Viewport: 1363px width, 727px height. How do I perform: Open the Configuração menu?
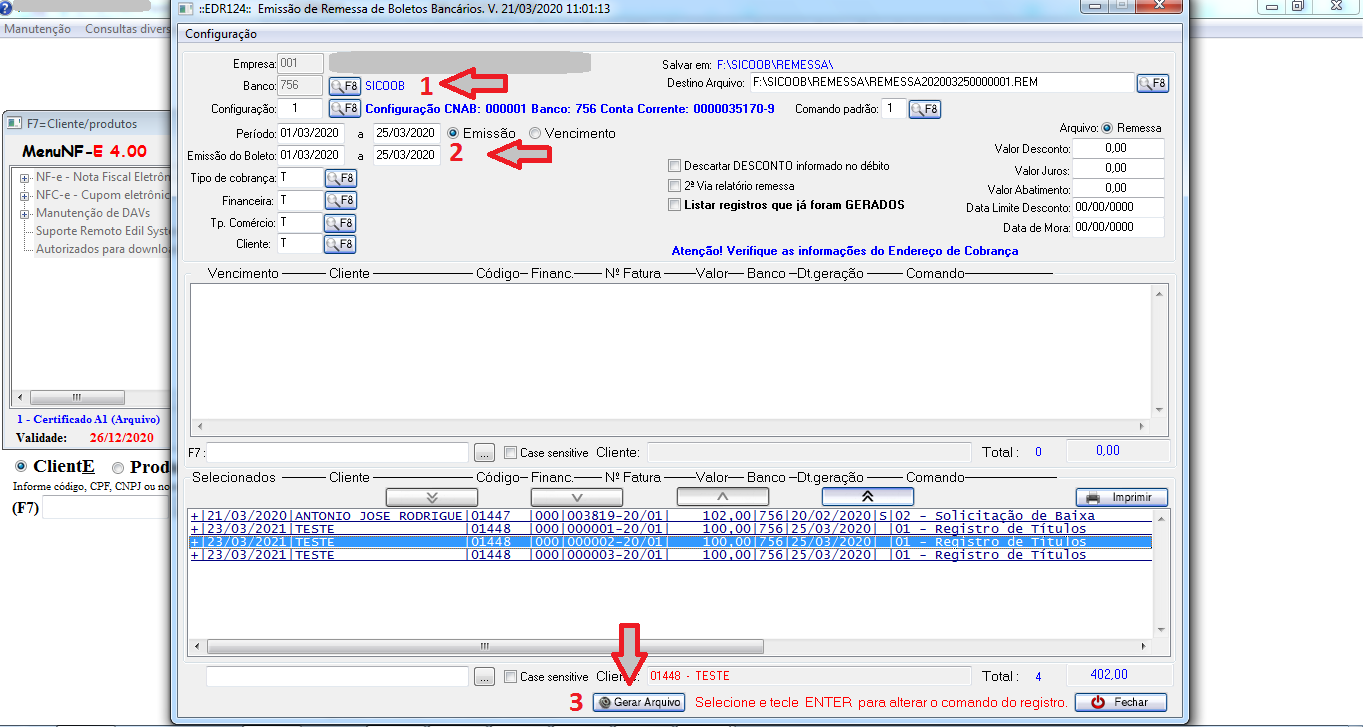pos(221,34)
